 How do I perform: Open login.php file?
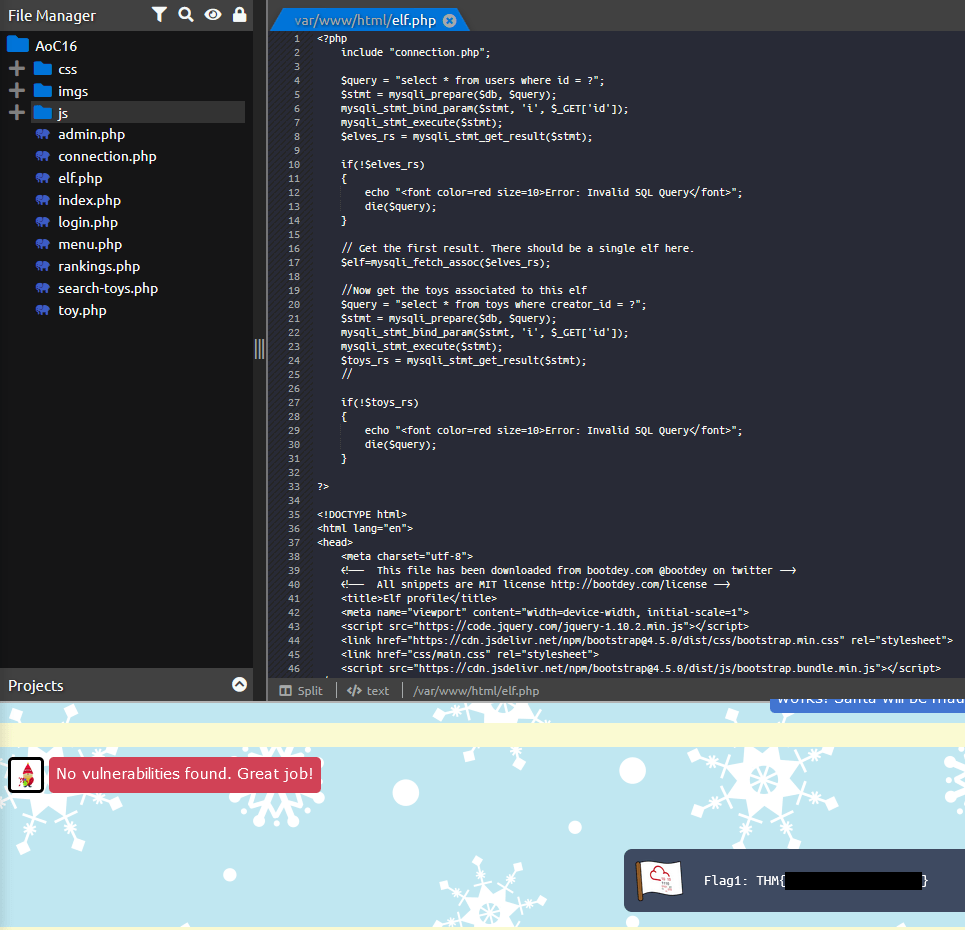tap(88, 222)
